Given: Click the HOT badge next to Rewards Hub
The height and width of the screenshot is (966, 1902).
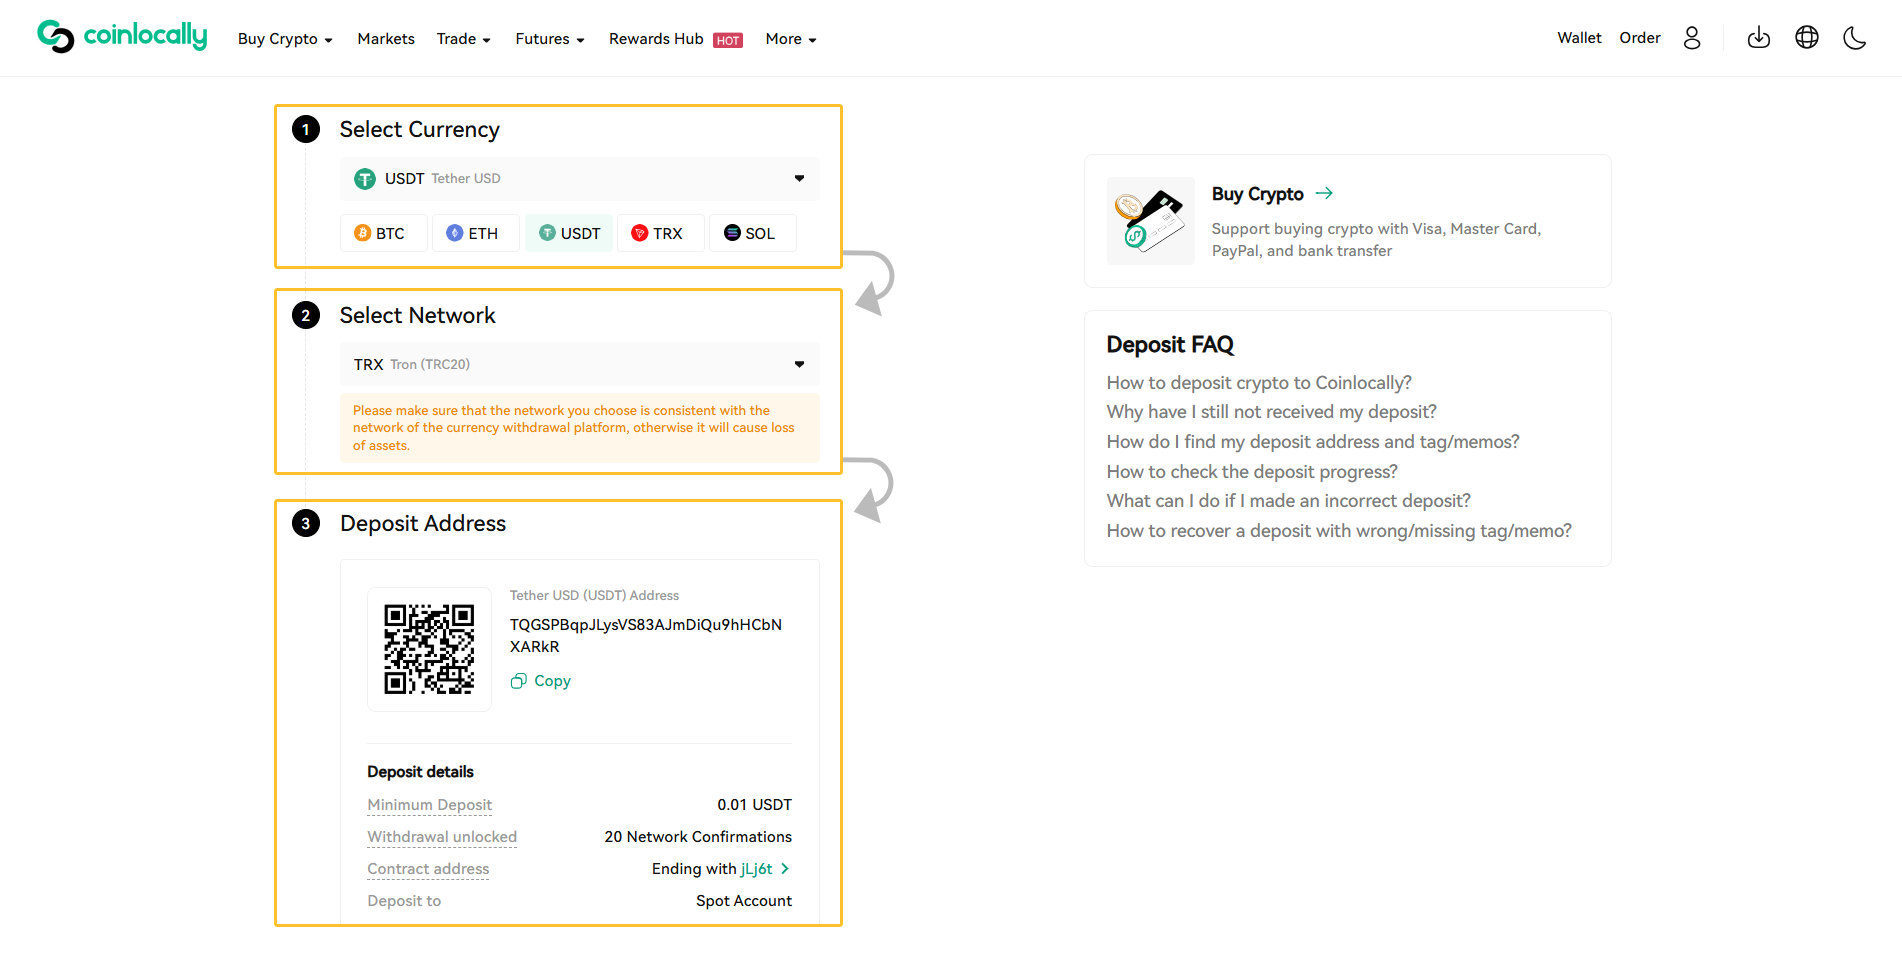Looking at the screenshot, I should click(x=728, y=41).
